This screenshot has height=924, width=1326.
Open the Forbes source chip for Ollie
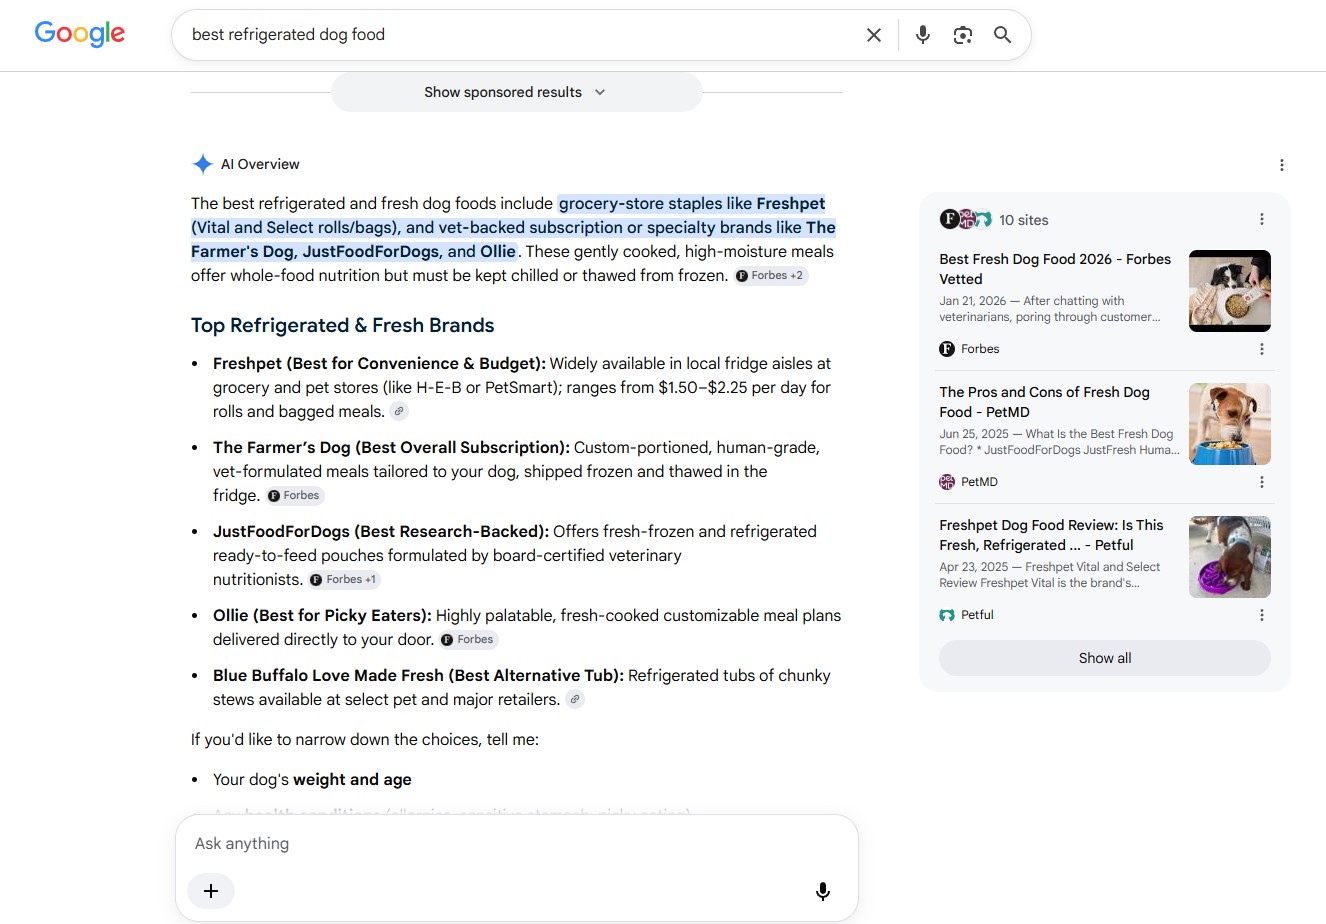tap(469, 640)
